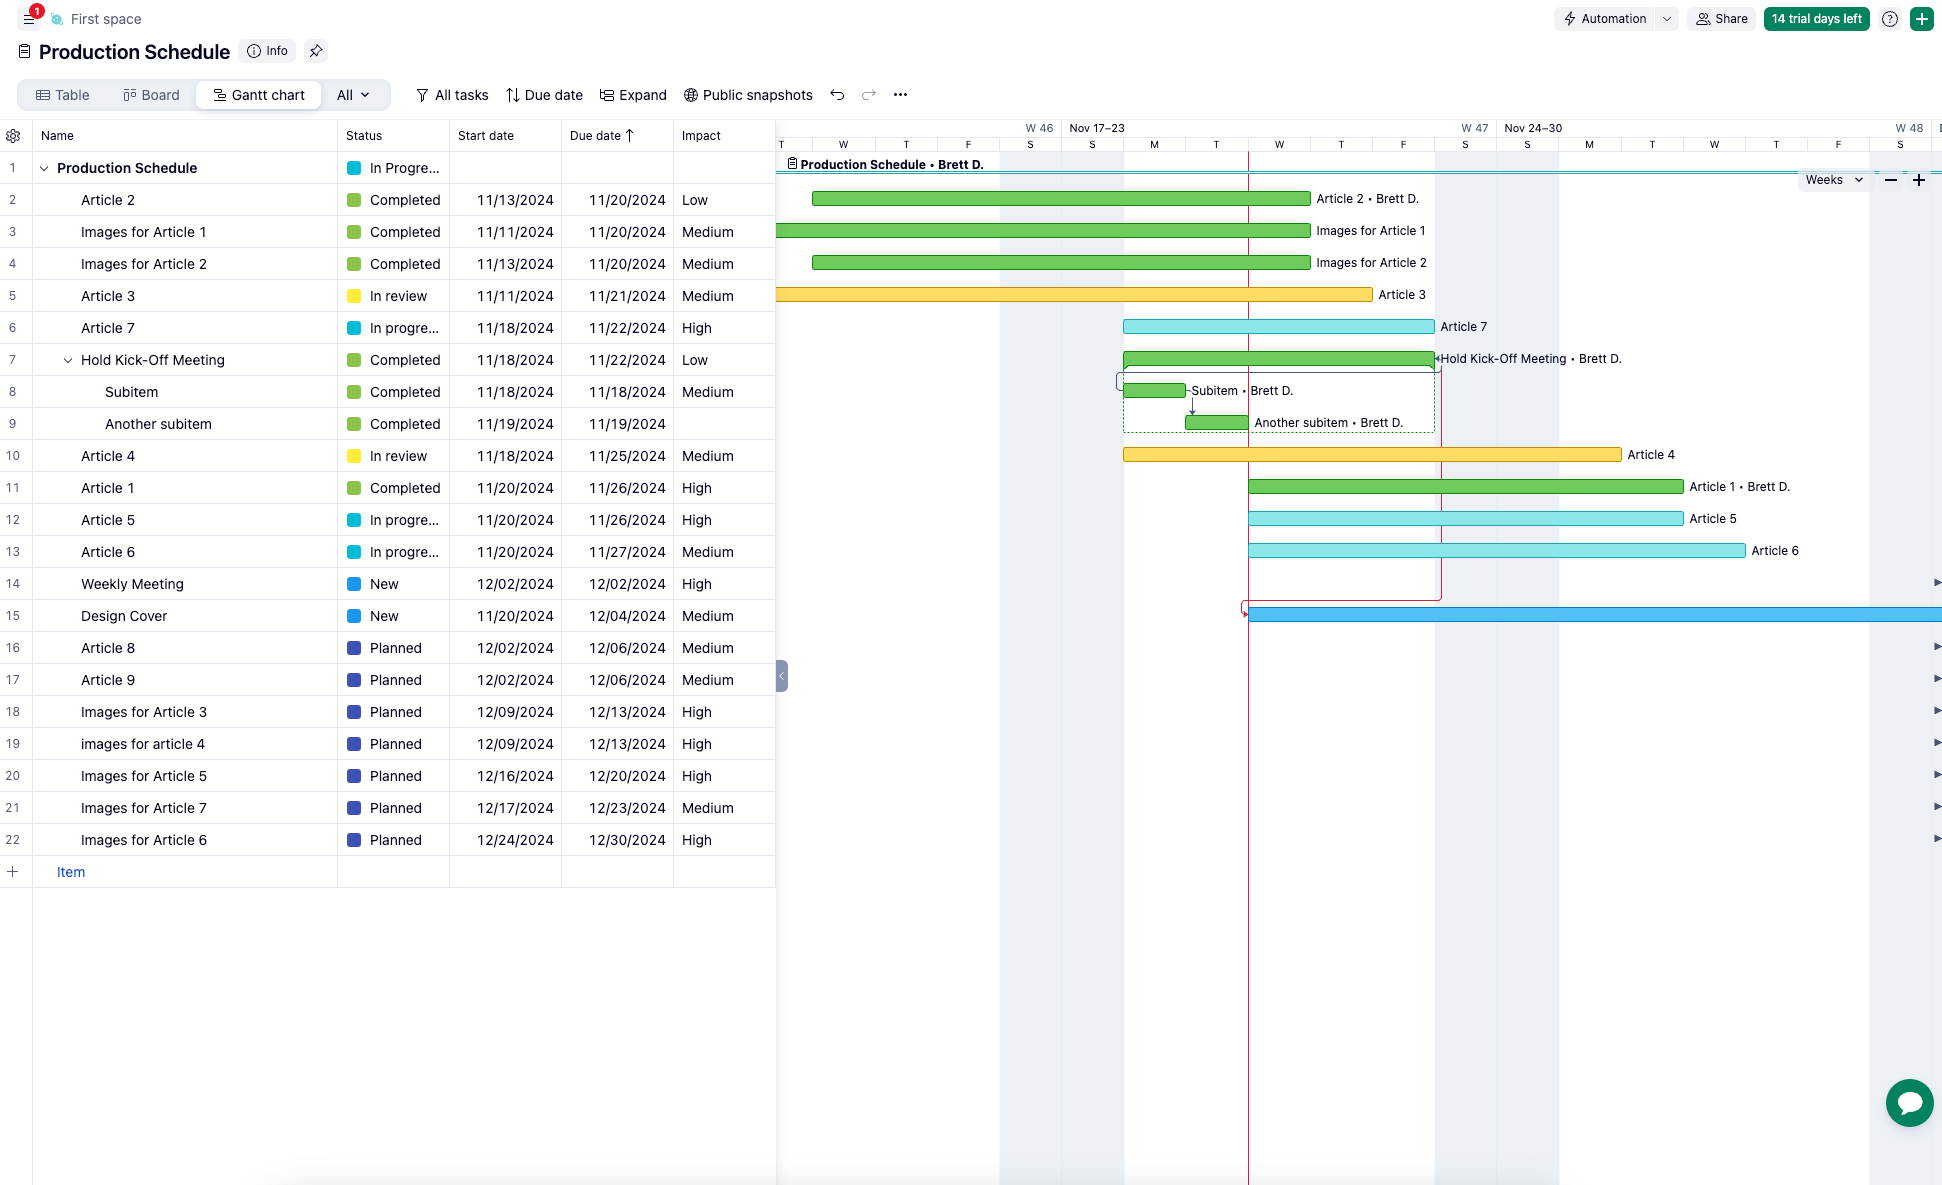Collapse the Hold Kick-Off Meeting subtasks
This screenshot has height=1185, width=1942.
(68, 360)
